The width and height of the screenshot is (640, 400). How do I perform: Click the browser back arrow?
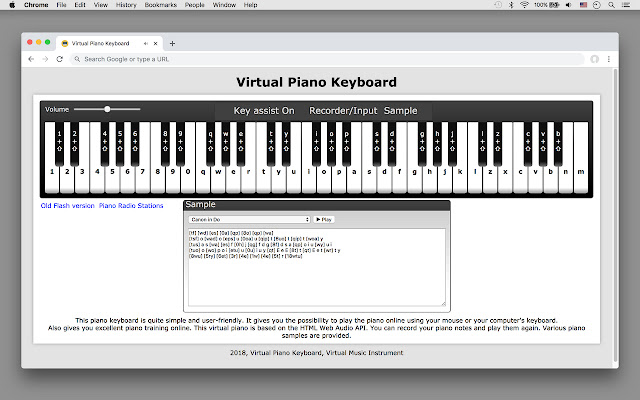pyautogui.click(x=31, y=59)
